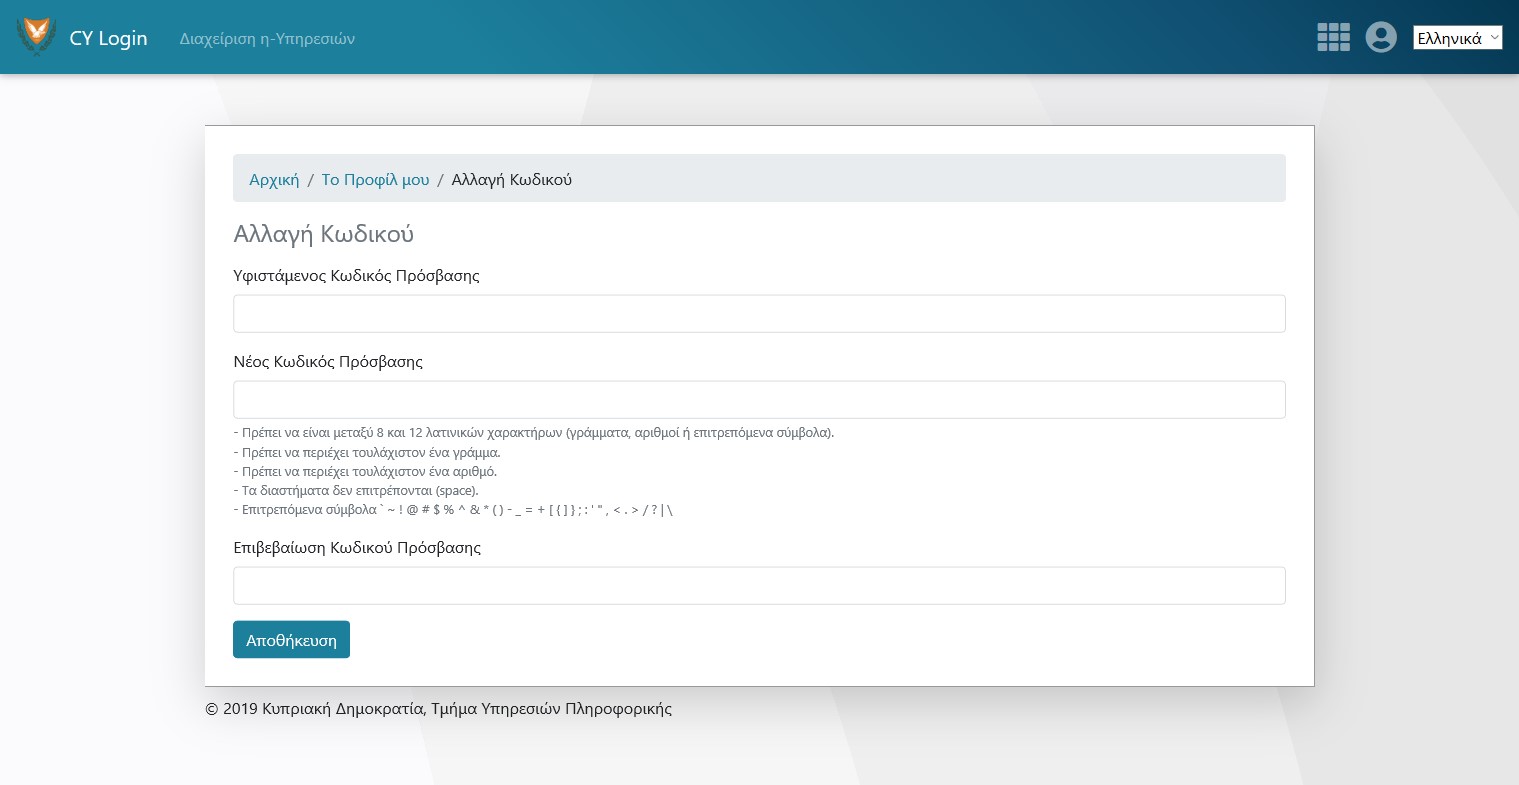
Task: Click the Αλλαγή Κωδικού breadcrumb item
Action: (x=511, y=180)
